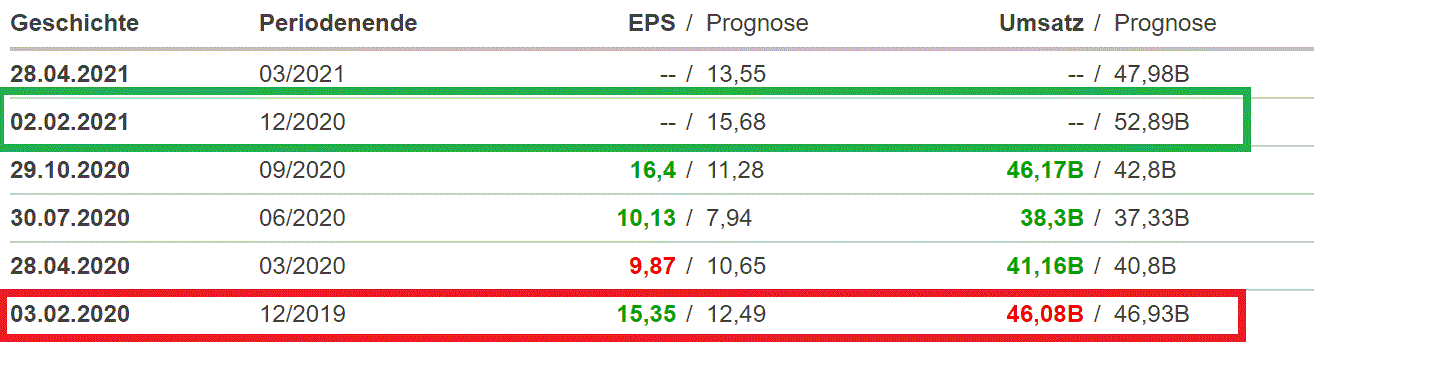Select the 28.04.2021 date row
The image size is (1438, 378).
[662, 74]
